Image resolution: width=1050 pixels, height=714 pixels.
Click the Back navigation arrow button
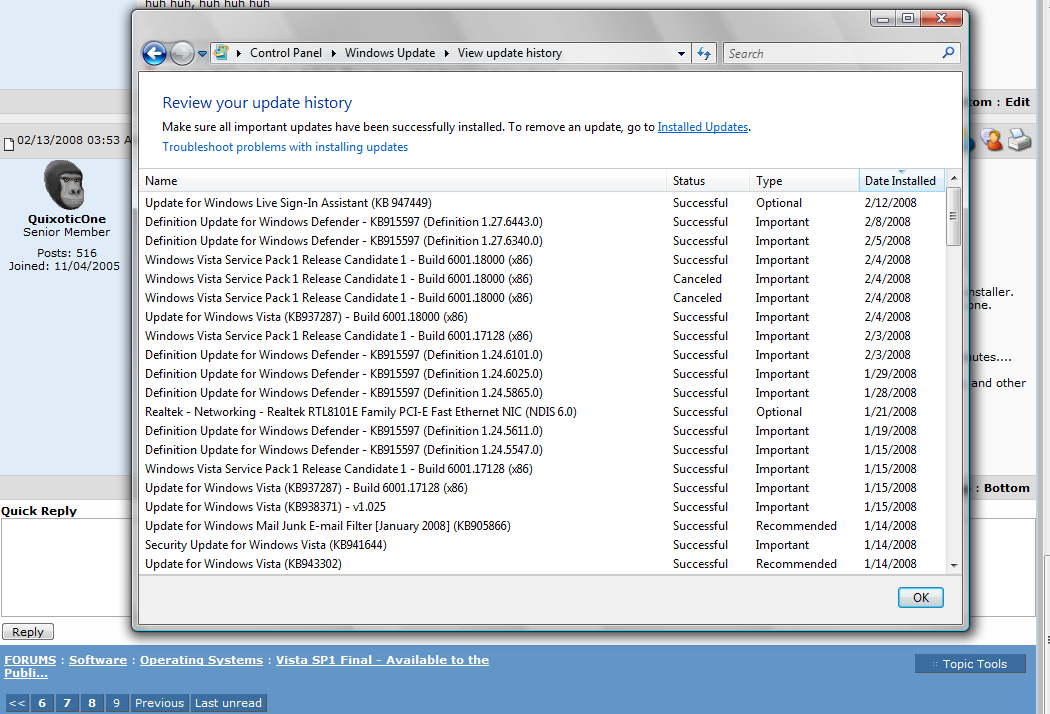click(x=154, y=54)
